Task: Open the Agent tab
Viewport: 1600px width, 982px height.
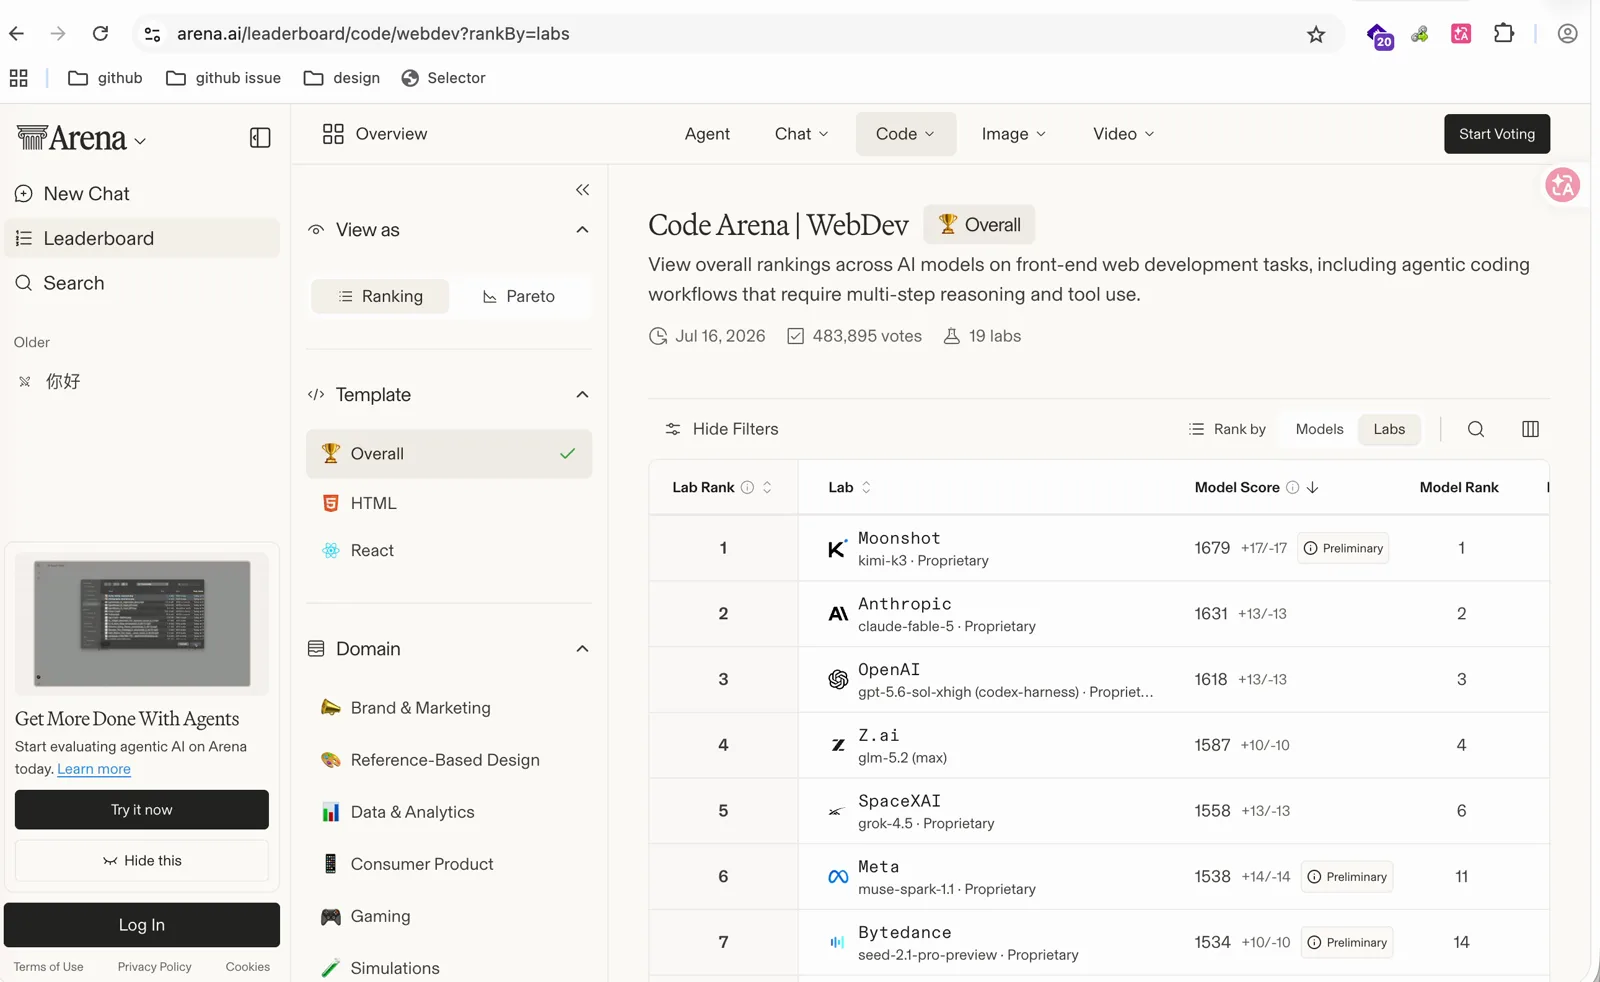Action: (x=707, y=134)
